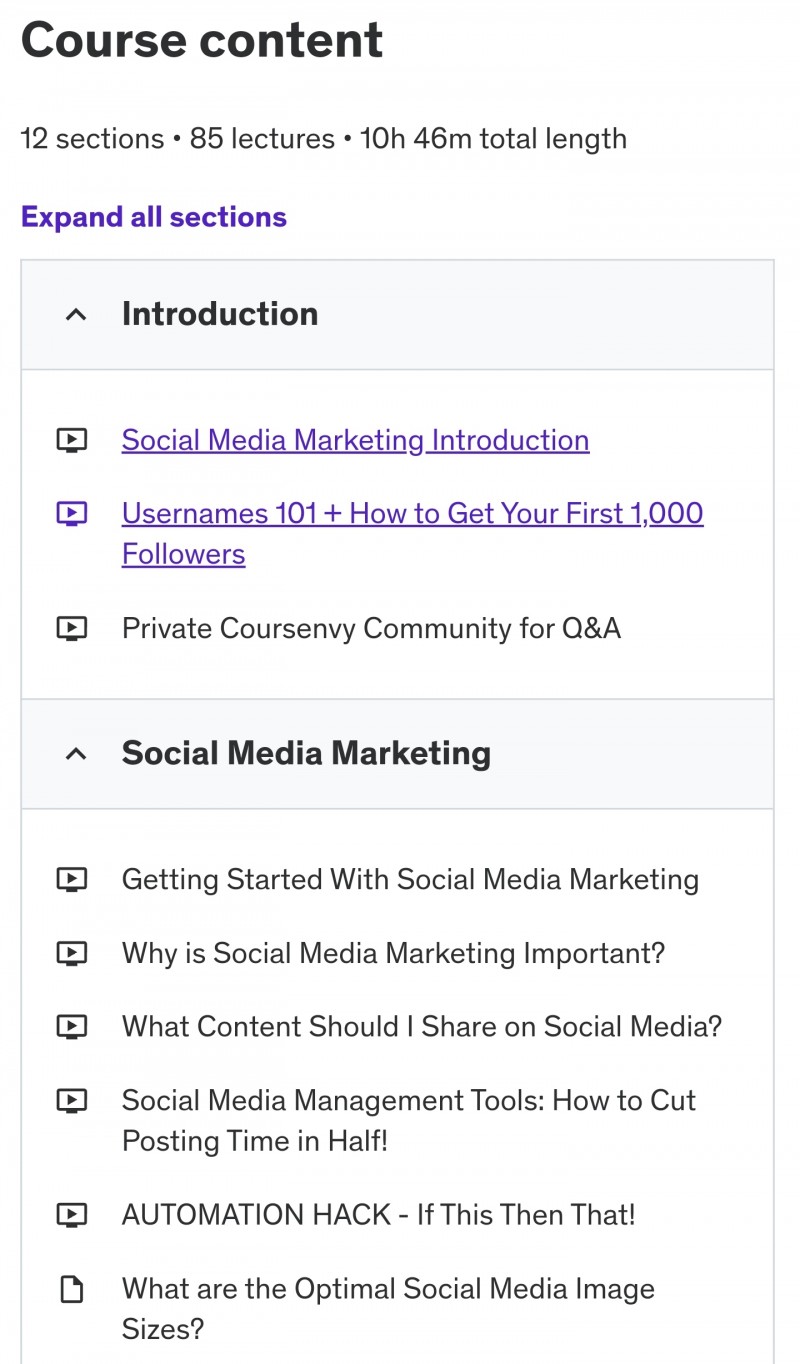Click video icon next to Private Coursenvy Community
800x1364 pixels.
[72, 628]
